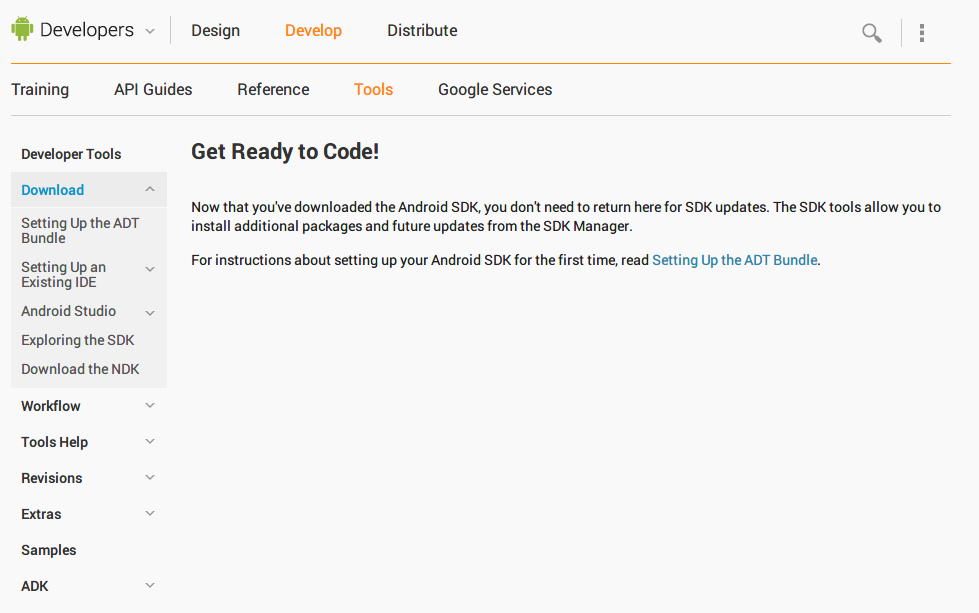Expand the Developers dropdown arrow

pyautogui.click(x=150, y=31)
